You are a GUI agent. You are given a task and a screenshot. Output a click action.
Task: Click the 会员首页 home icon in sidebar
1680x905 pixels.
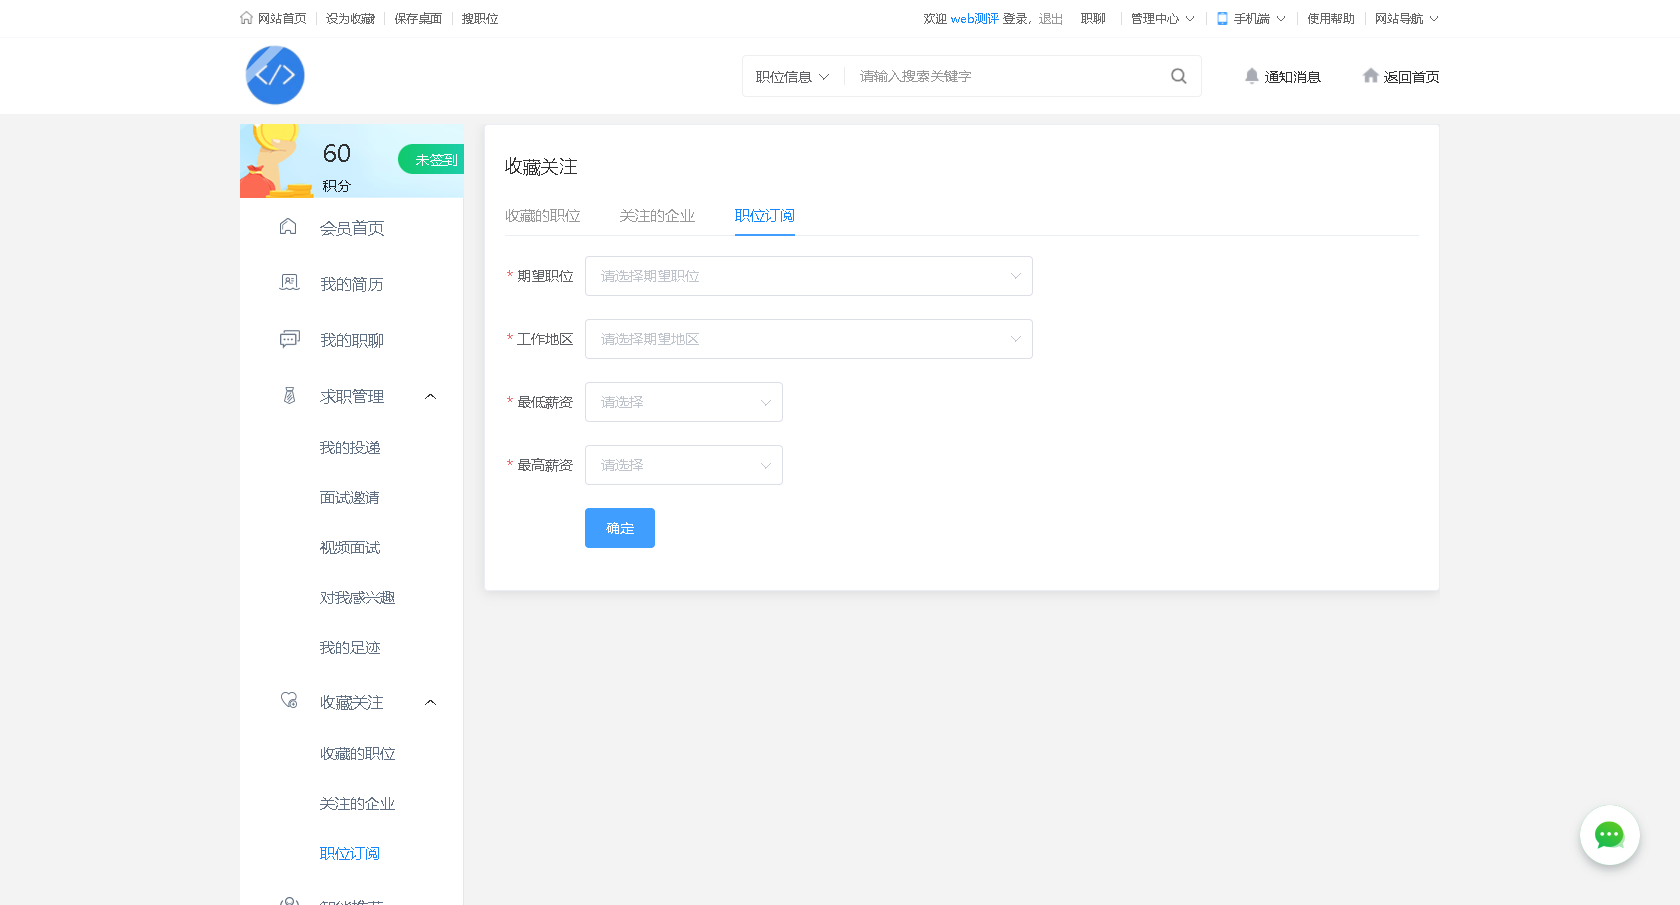click(288, 227)
